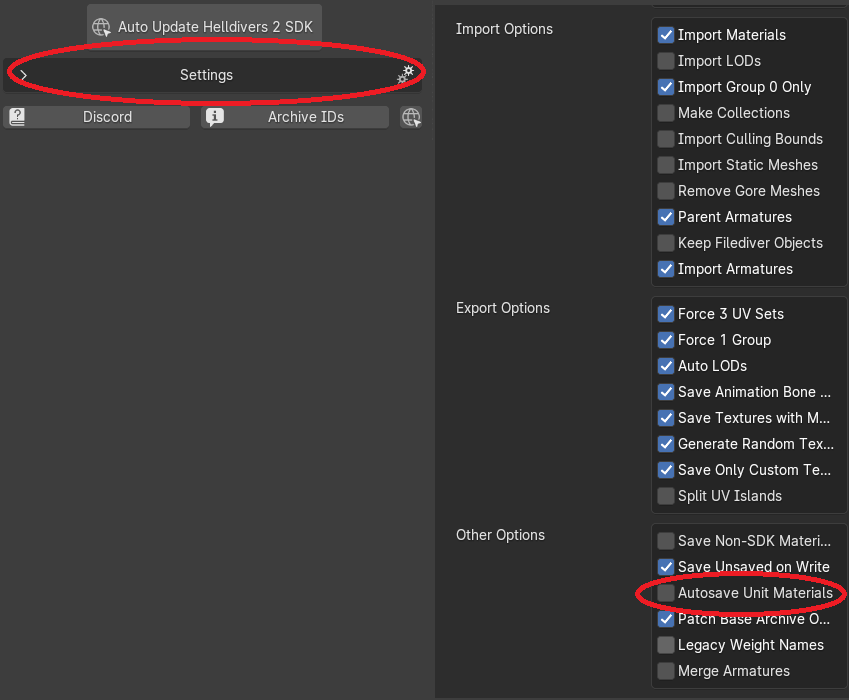Expand the Settings panel chevron
Viewport: 849px width, 700px height.
coord(23,75)
